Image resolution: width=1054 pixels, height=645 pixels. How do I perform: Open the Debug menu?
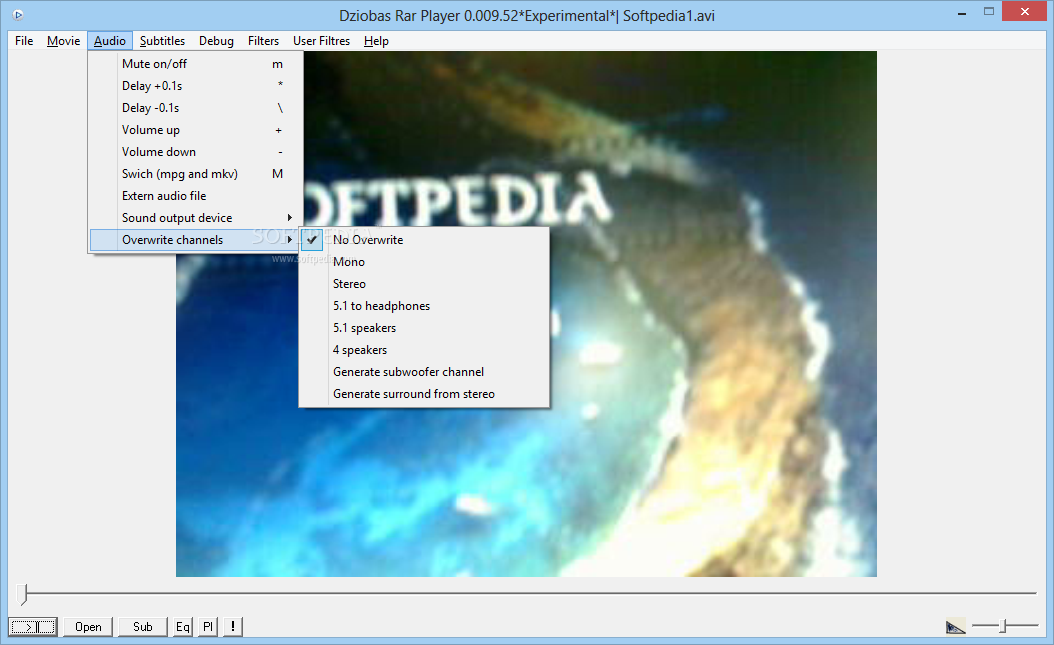point(216,41)
